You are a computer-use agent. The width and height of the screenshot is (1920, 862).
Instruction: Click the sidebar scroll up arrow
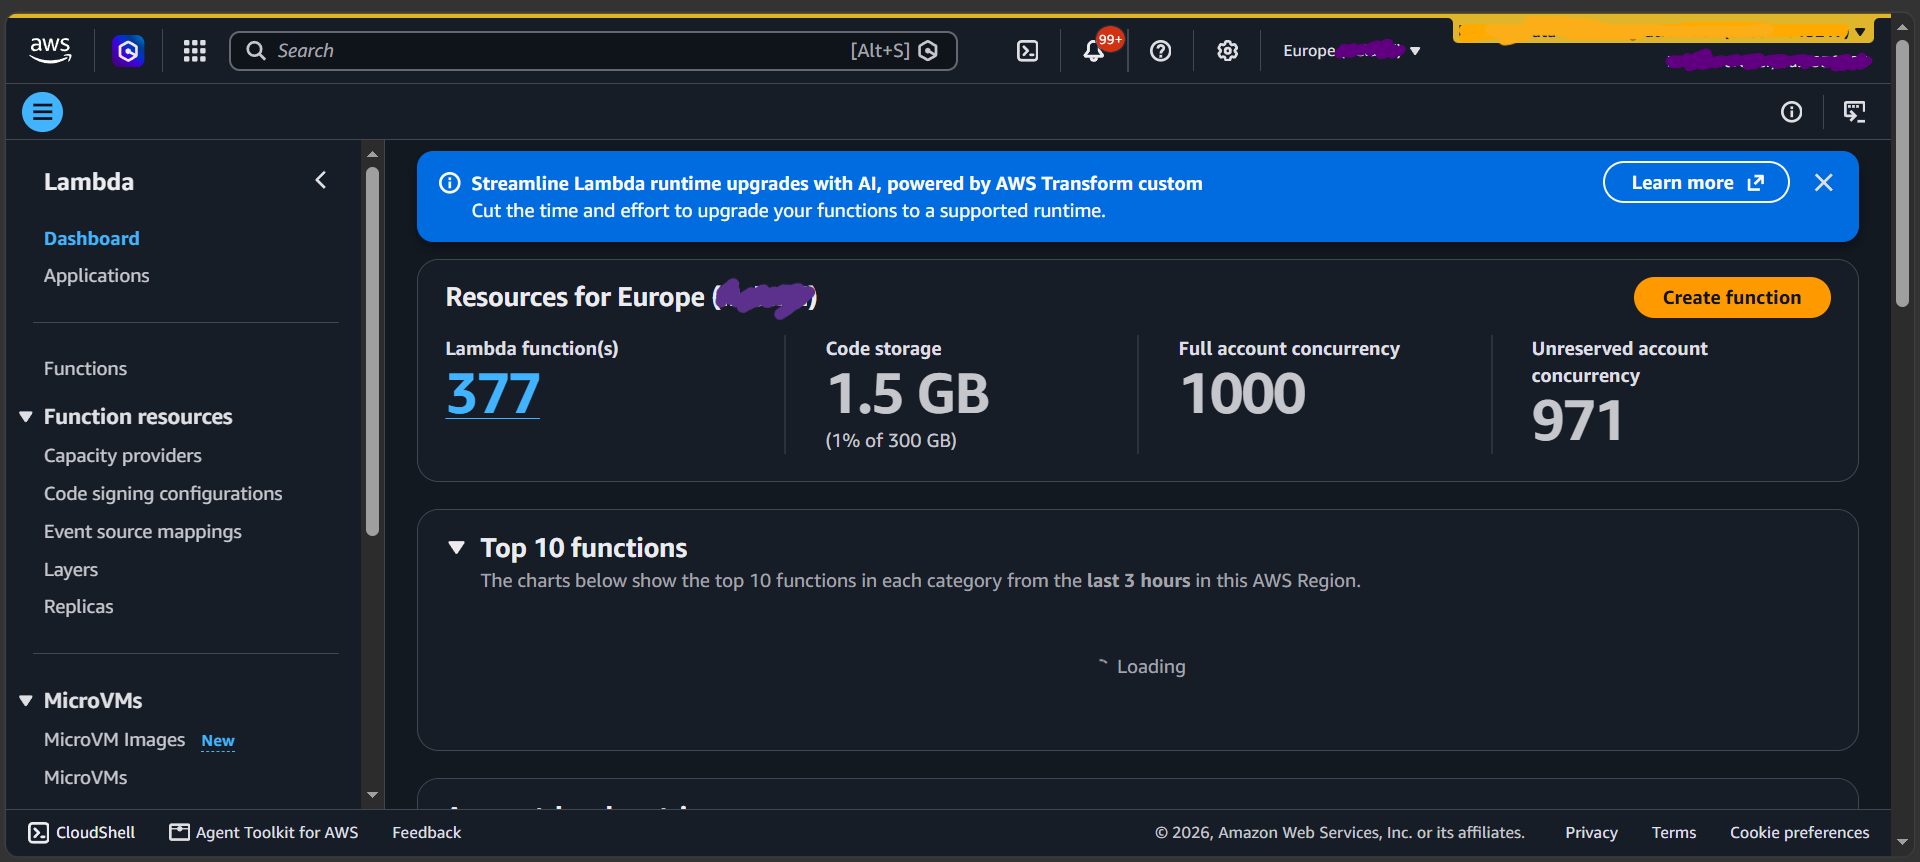click(x=373, y=154)
